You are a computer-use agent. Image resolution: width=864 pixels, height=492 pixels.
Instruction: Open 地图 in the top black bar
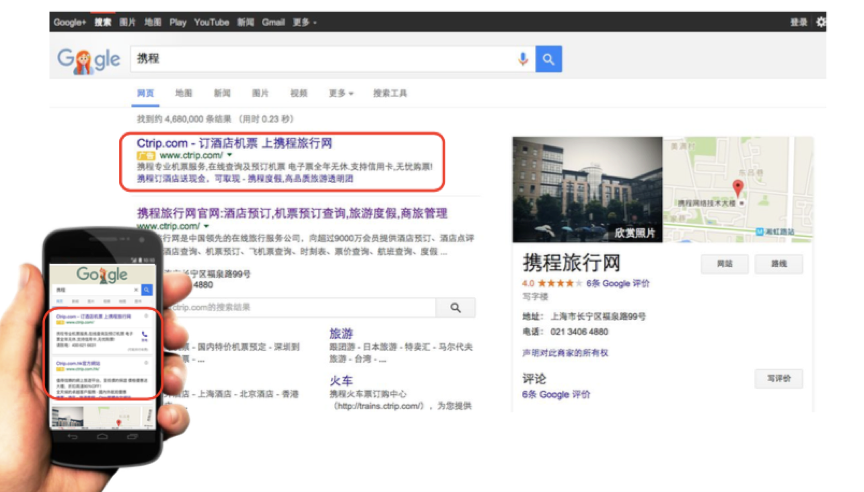click(x=153, y=23)
